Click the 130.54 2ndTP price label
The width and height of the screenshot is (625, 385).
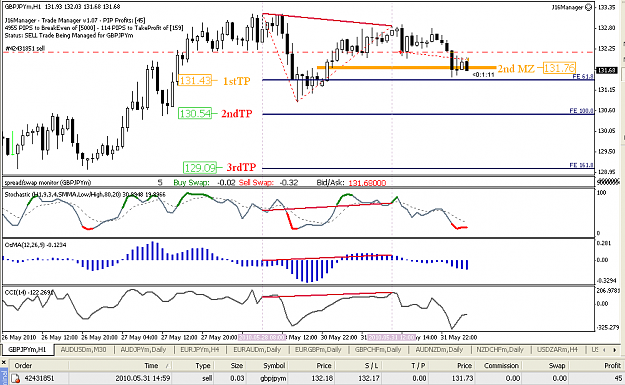pos(195,114)
